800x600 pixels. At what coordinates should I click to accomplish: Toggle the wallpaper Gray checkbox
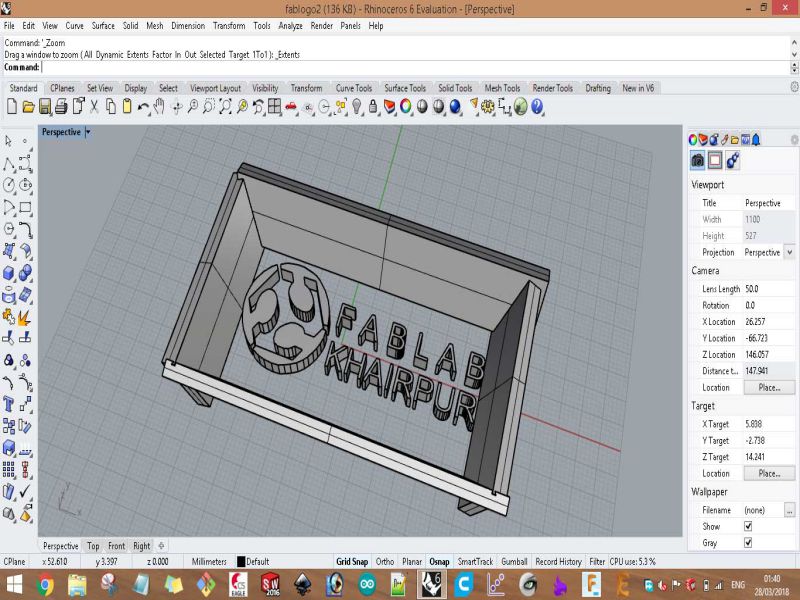(x=747, y=542)
